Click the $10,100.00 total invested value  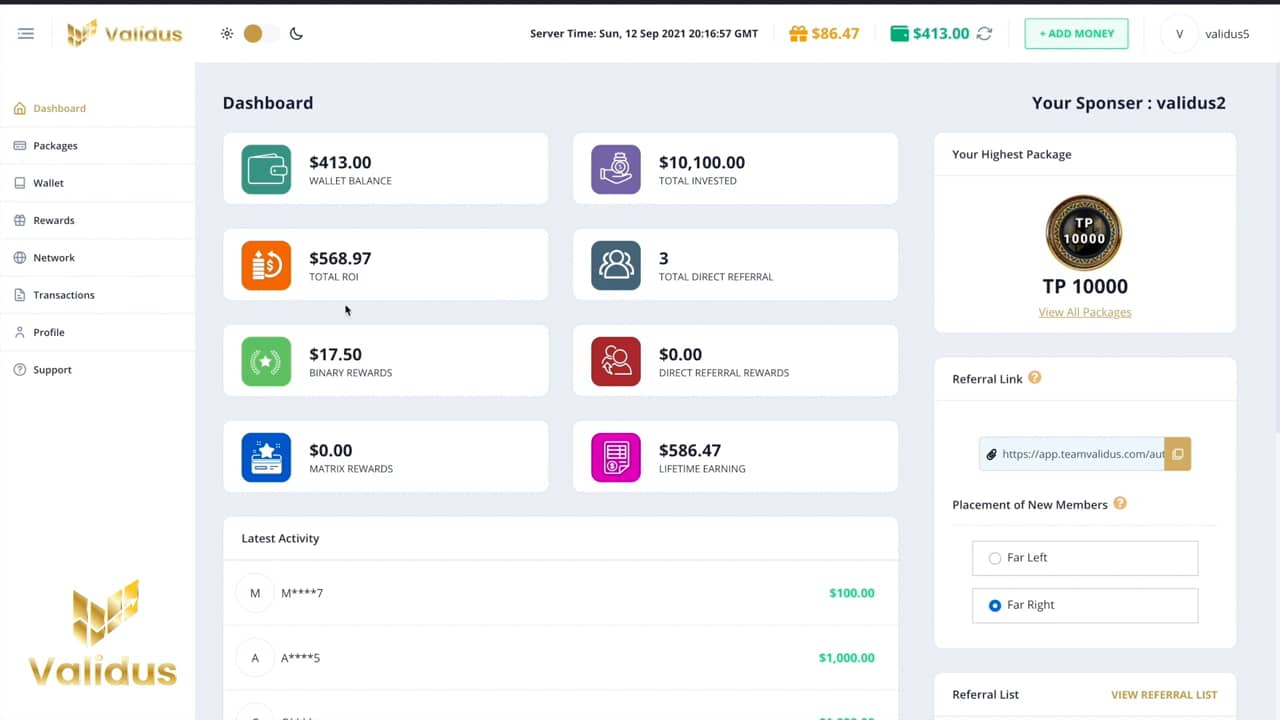[702, 162]
